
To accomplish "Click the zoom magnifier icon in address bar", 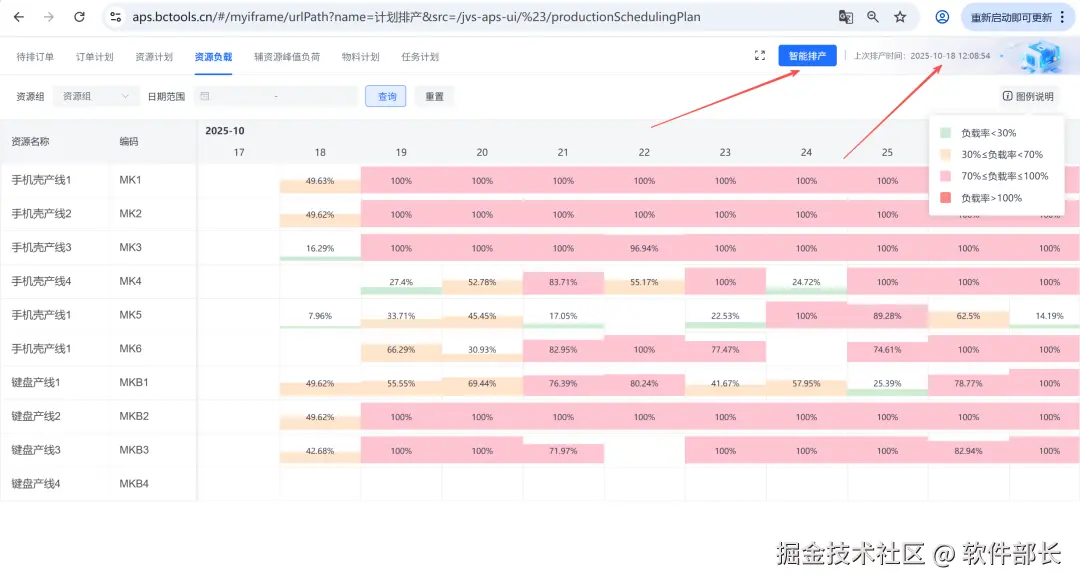I will point(873,17).
